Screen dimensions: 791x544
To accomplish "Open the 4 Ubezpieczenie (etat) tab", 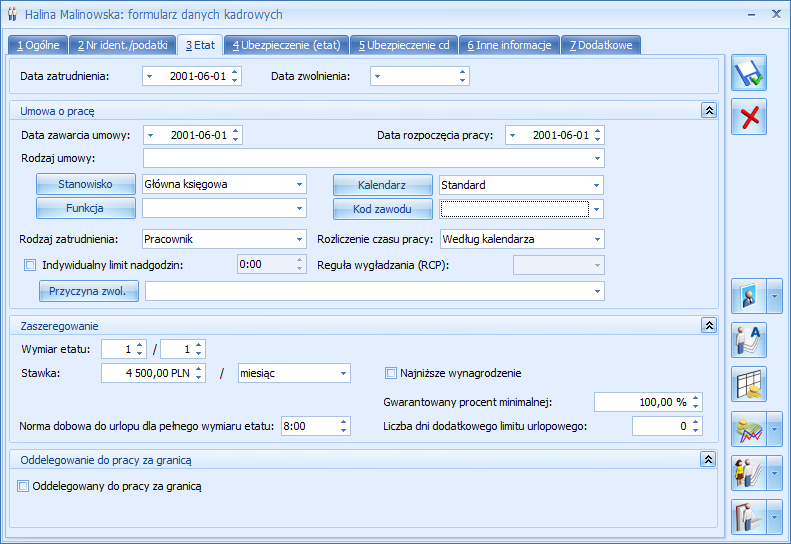I will [287, 45].
